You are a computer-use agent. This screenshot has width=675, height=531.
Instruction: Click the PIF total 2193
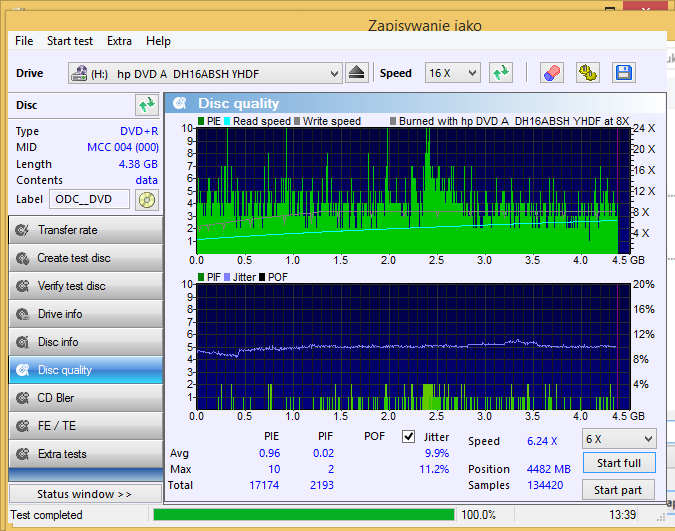[x=322, y=485]
